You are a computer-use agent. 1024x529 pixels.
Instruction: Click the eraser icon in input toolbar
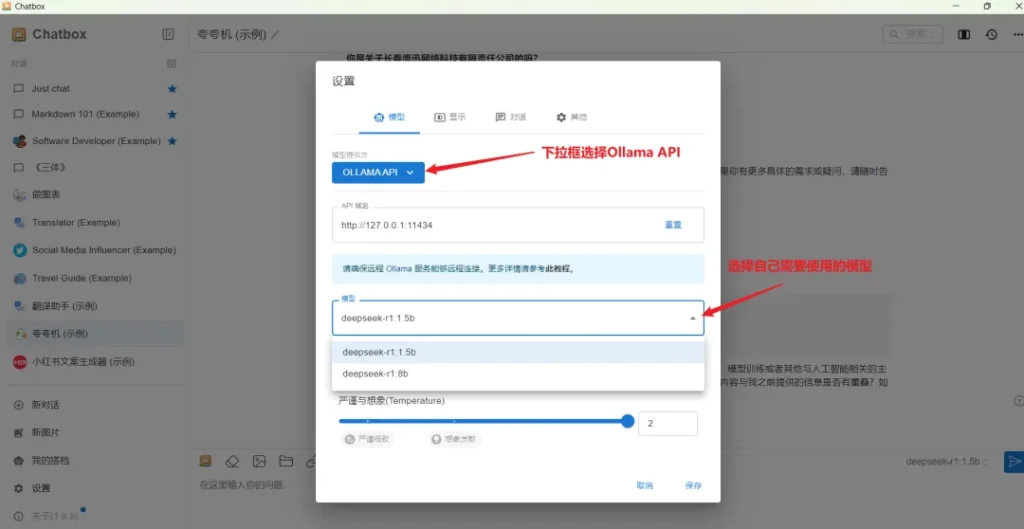point(232,461)
